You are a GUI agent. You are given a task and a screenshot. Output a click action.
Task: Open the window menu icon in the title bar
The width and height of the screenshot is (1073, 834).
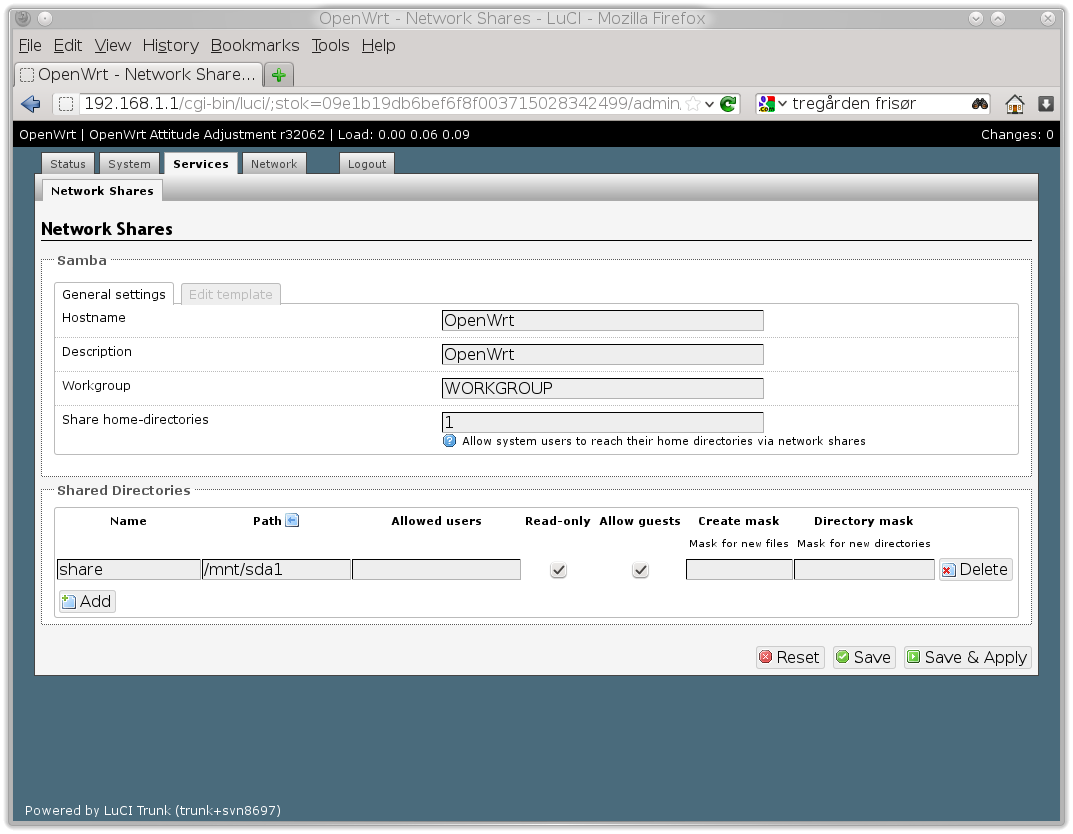23,18
